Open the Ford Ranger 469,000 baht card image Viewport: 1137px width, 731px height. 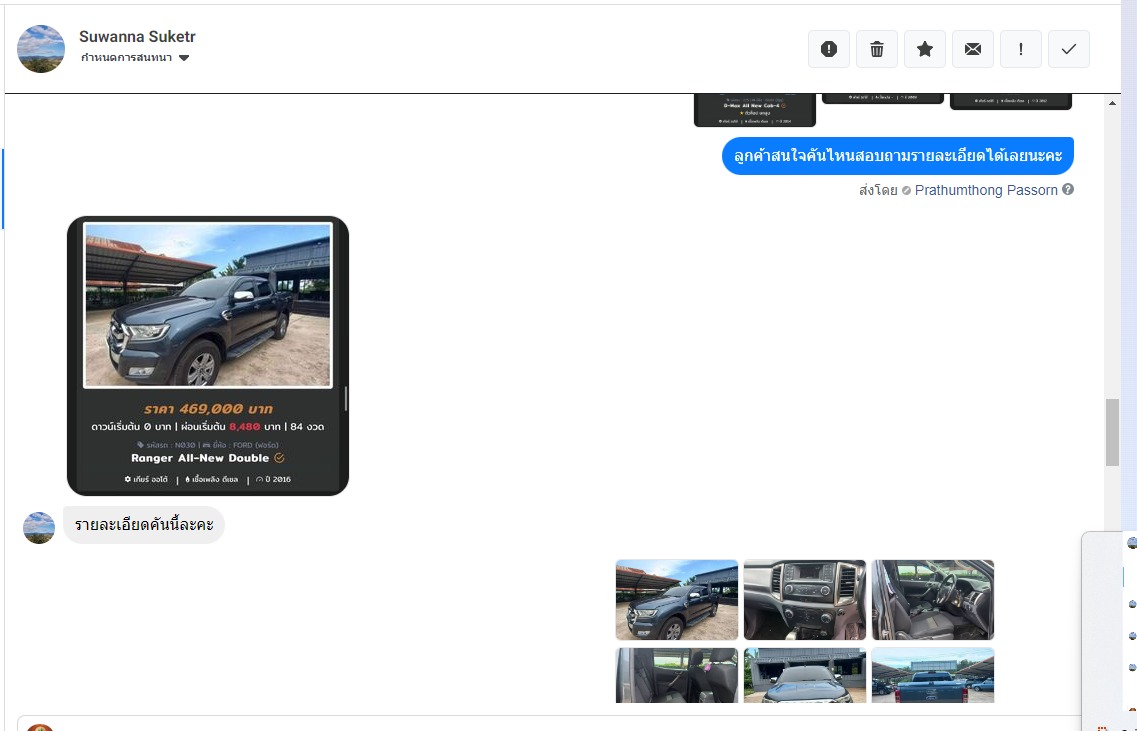(x=208, y=355)
